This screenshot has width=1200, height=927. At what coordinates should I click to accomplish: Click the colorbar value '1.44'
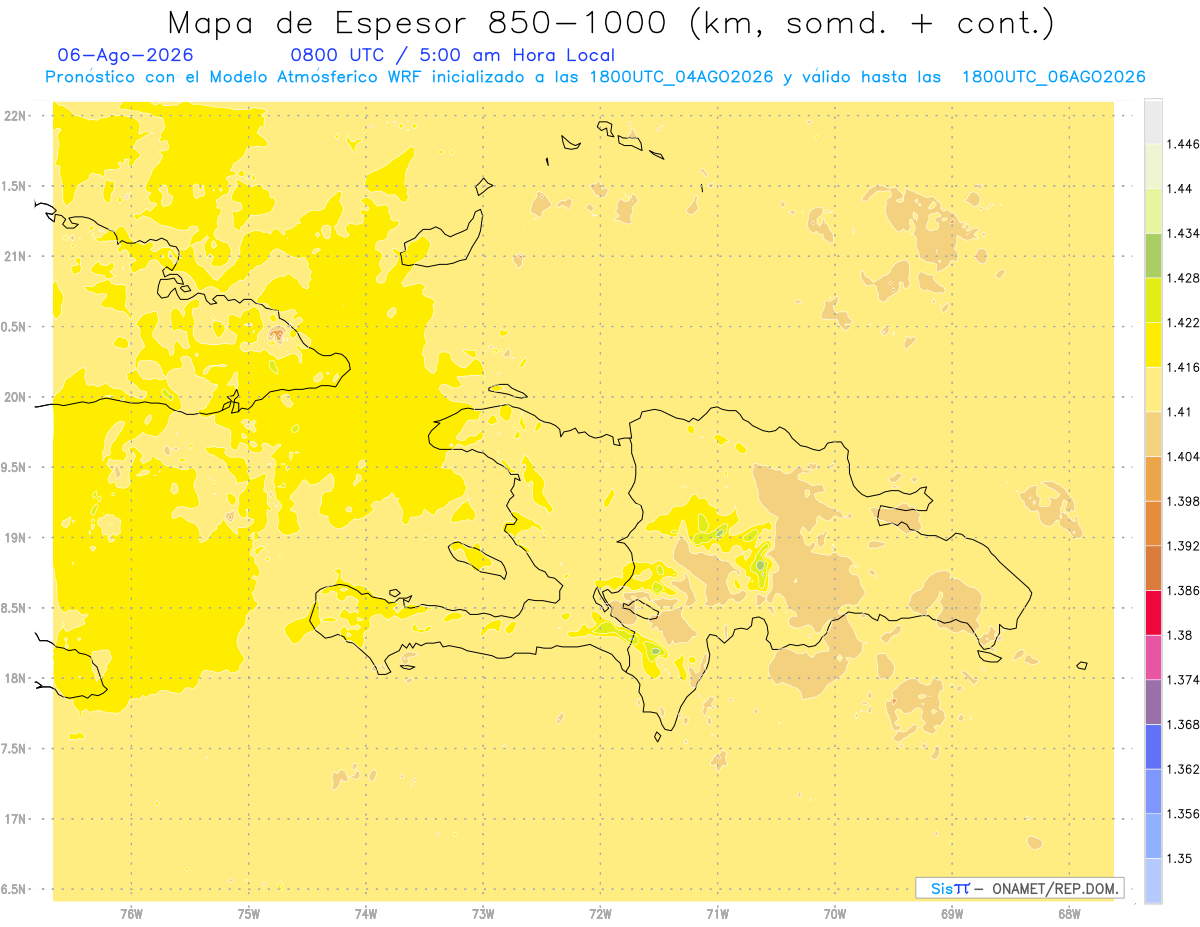pyautogui.click(x=1182, y=189)
